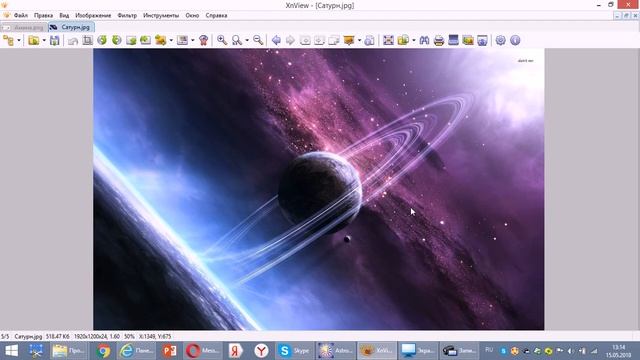The width and height of the screenshot is (640, 360).
Task: Open the Файл menu
Action: tap(21, 15)
